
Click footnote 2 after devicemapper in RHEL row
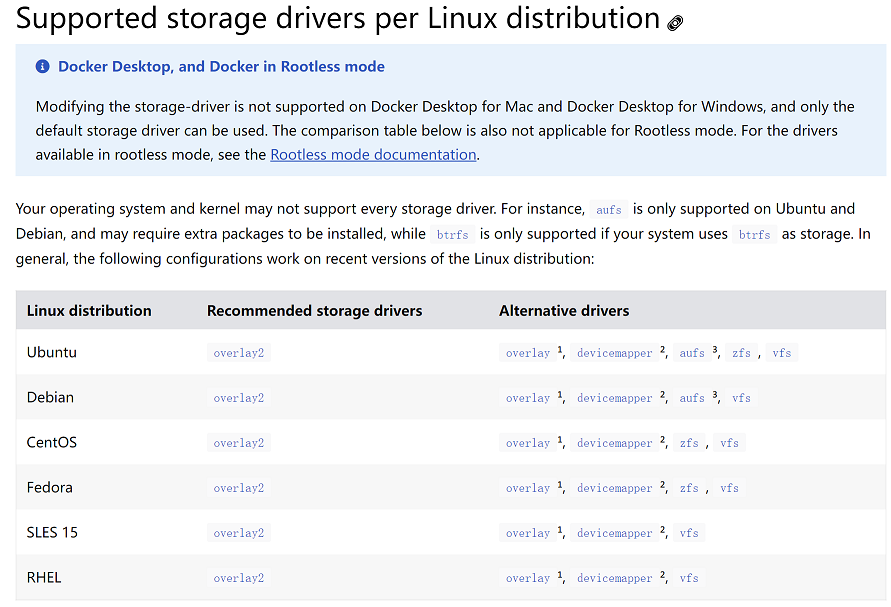click(x=663, y=575)
